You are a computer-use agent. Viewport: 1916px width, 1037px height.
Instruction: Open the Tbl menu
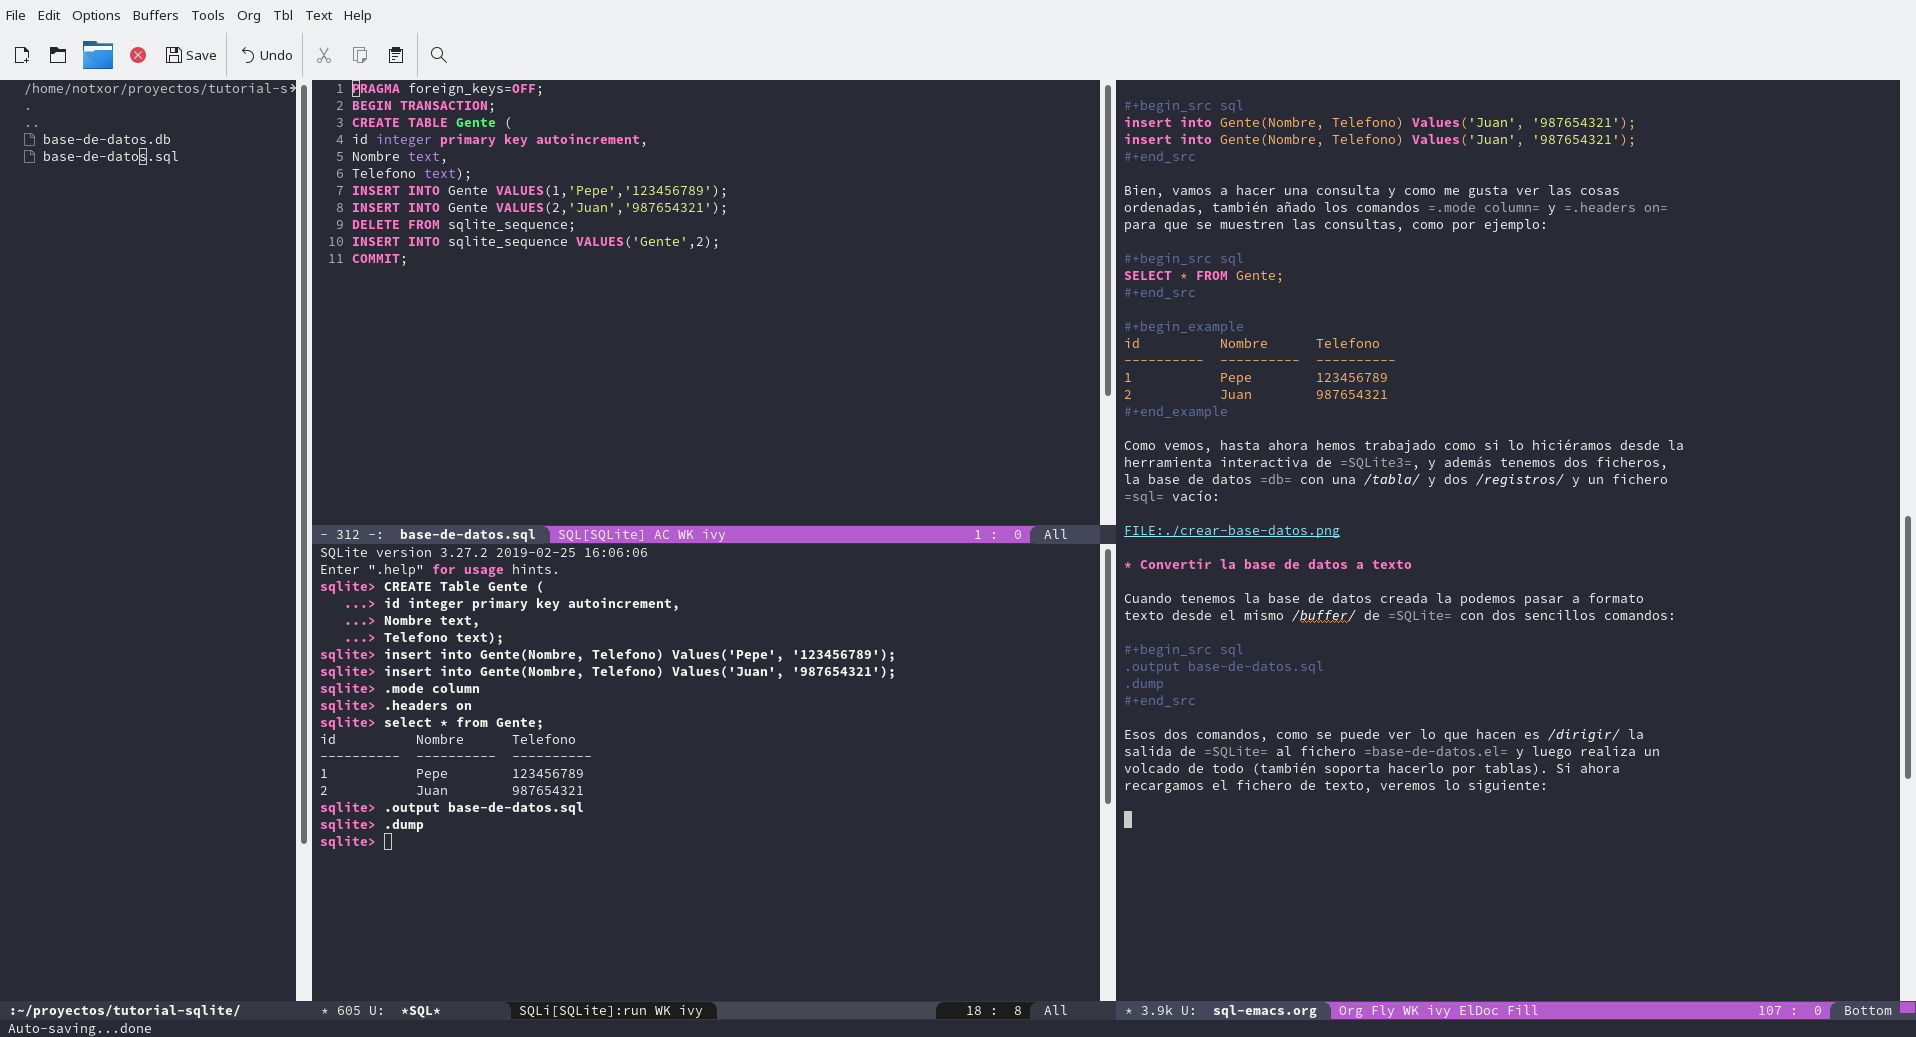(x=283, y=15)
